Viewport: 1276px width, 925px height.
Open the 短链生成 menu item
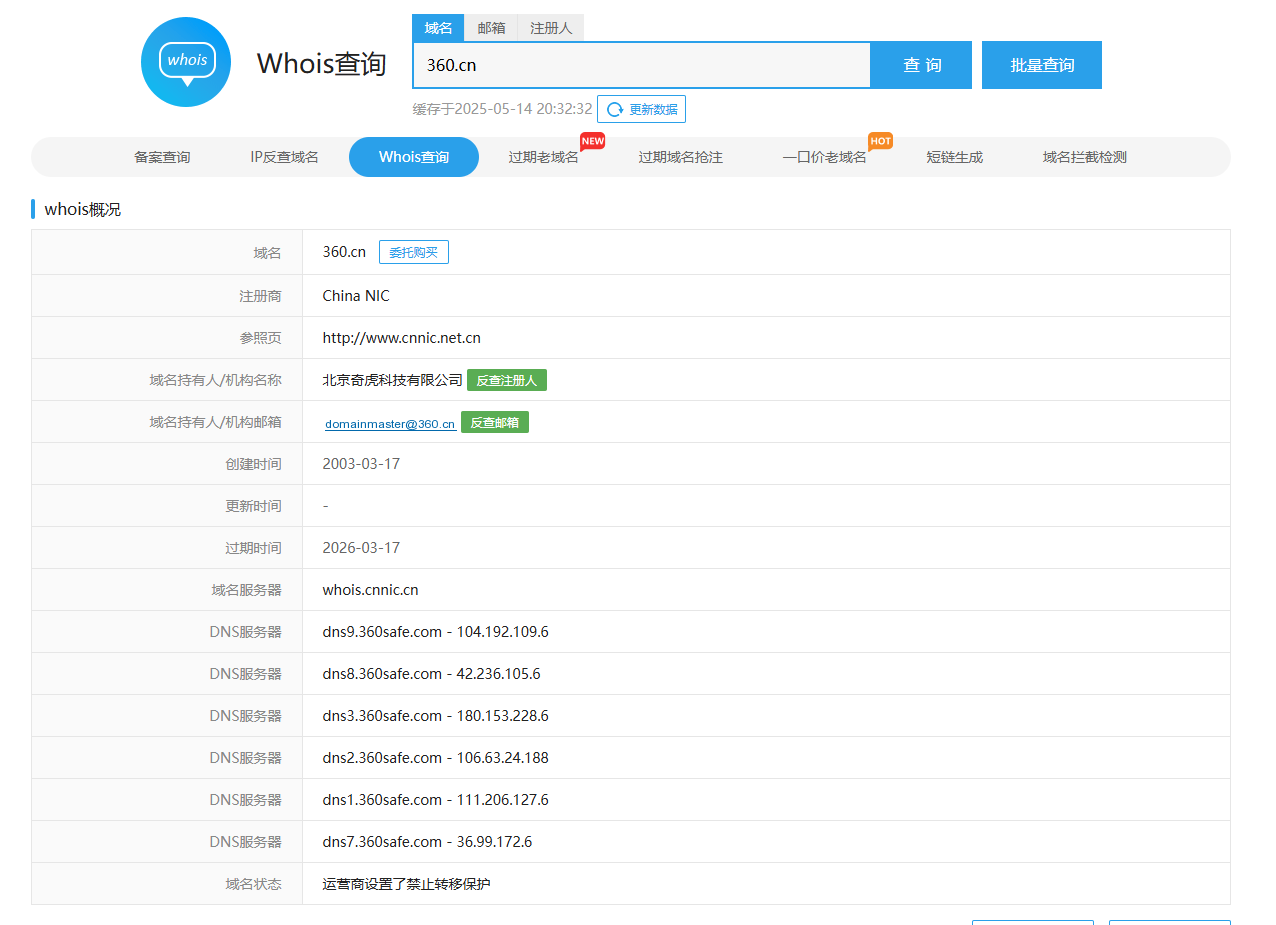tap(954, 157)
